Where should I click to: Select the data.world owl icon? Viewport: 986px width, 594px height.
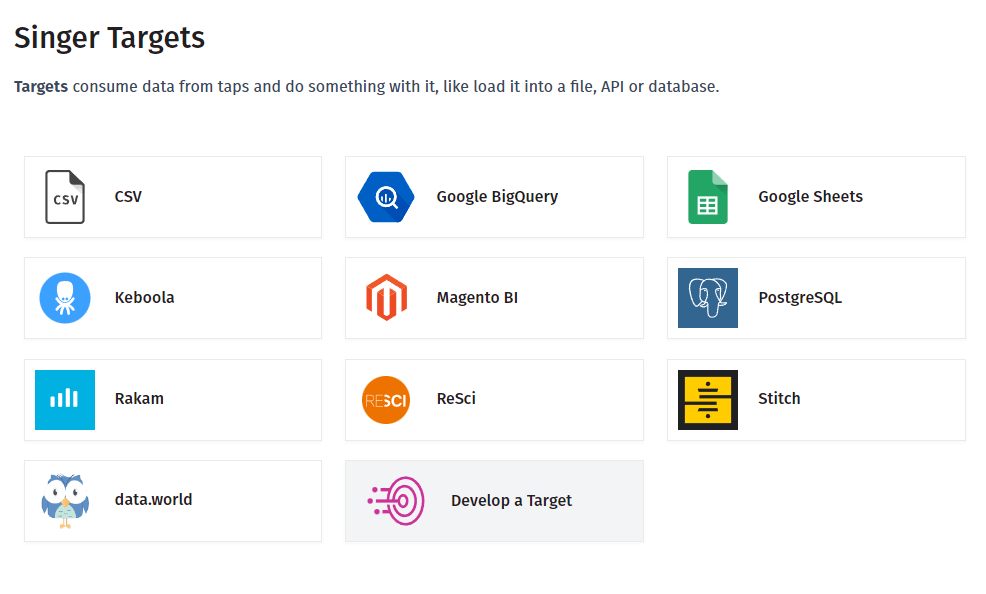[64, 500]
